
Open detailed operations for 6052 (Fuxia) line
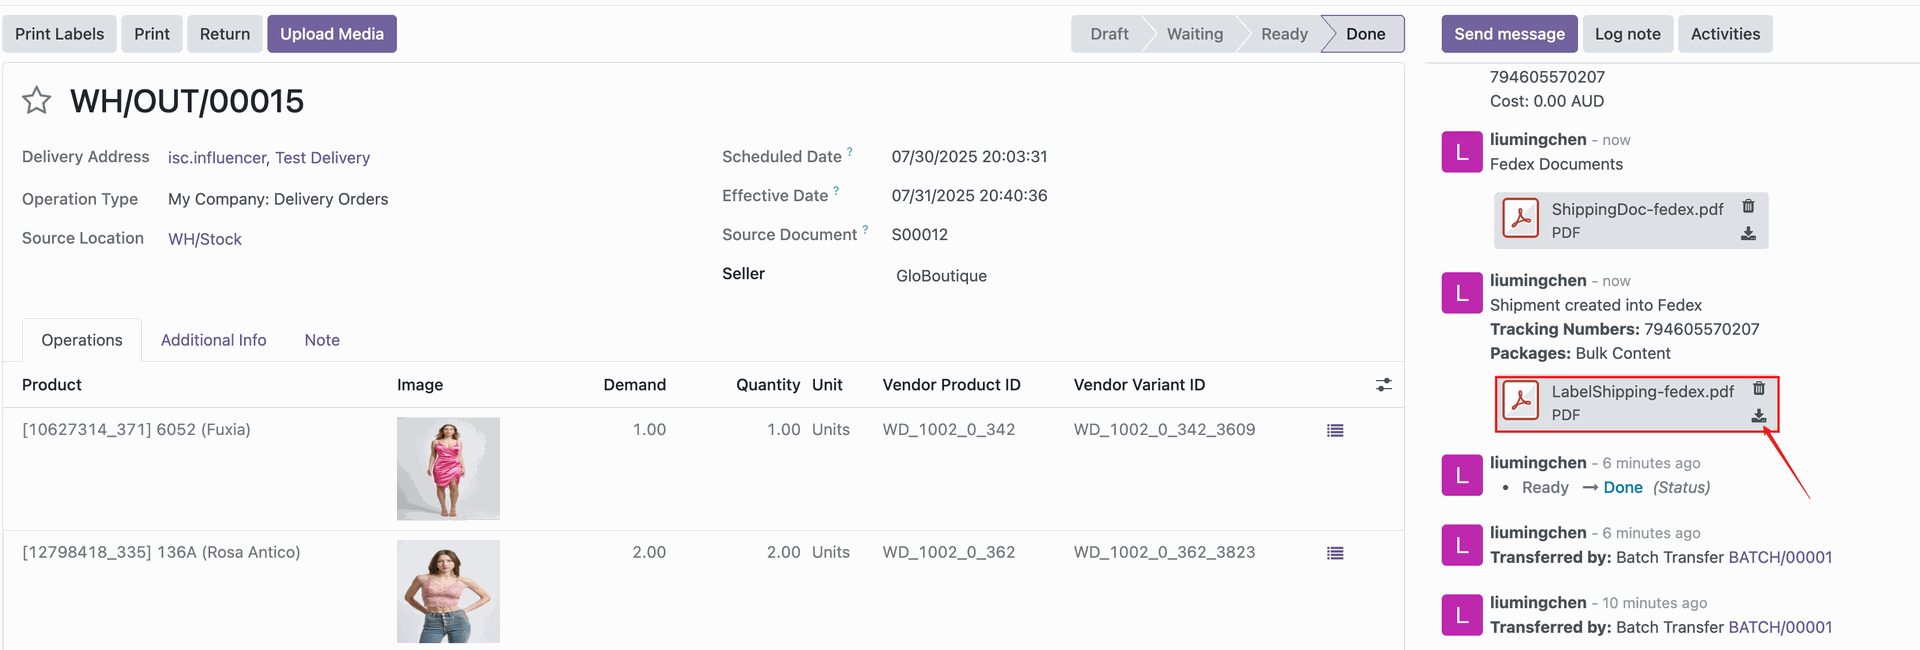pyautogui.click(x=1335, y=430)
